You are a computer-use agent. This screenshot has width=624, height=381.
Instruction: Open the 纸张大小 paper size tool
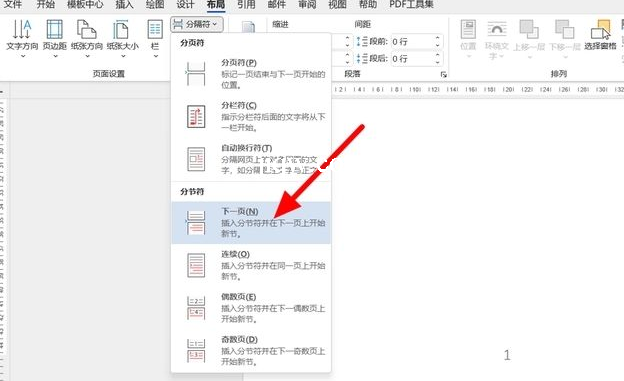[x=123, y=38]
